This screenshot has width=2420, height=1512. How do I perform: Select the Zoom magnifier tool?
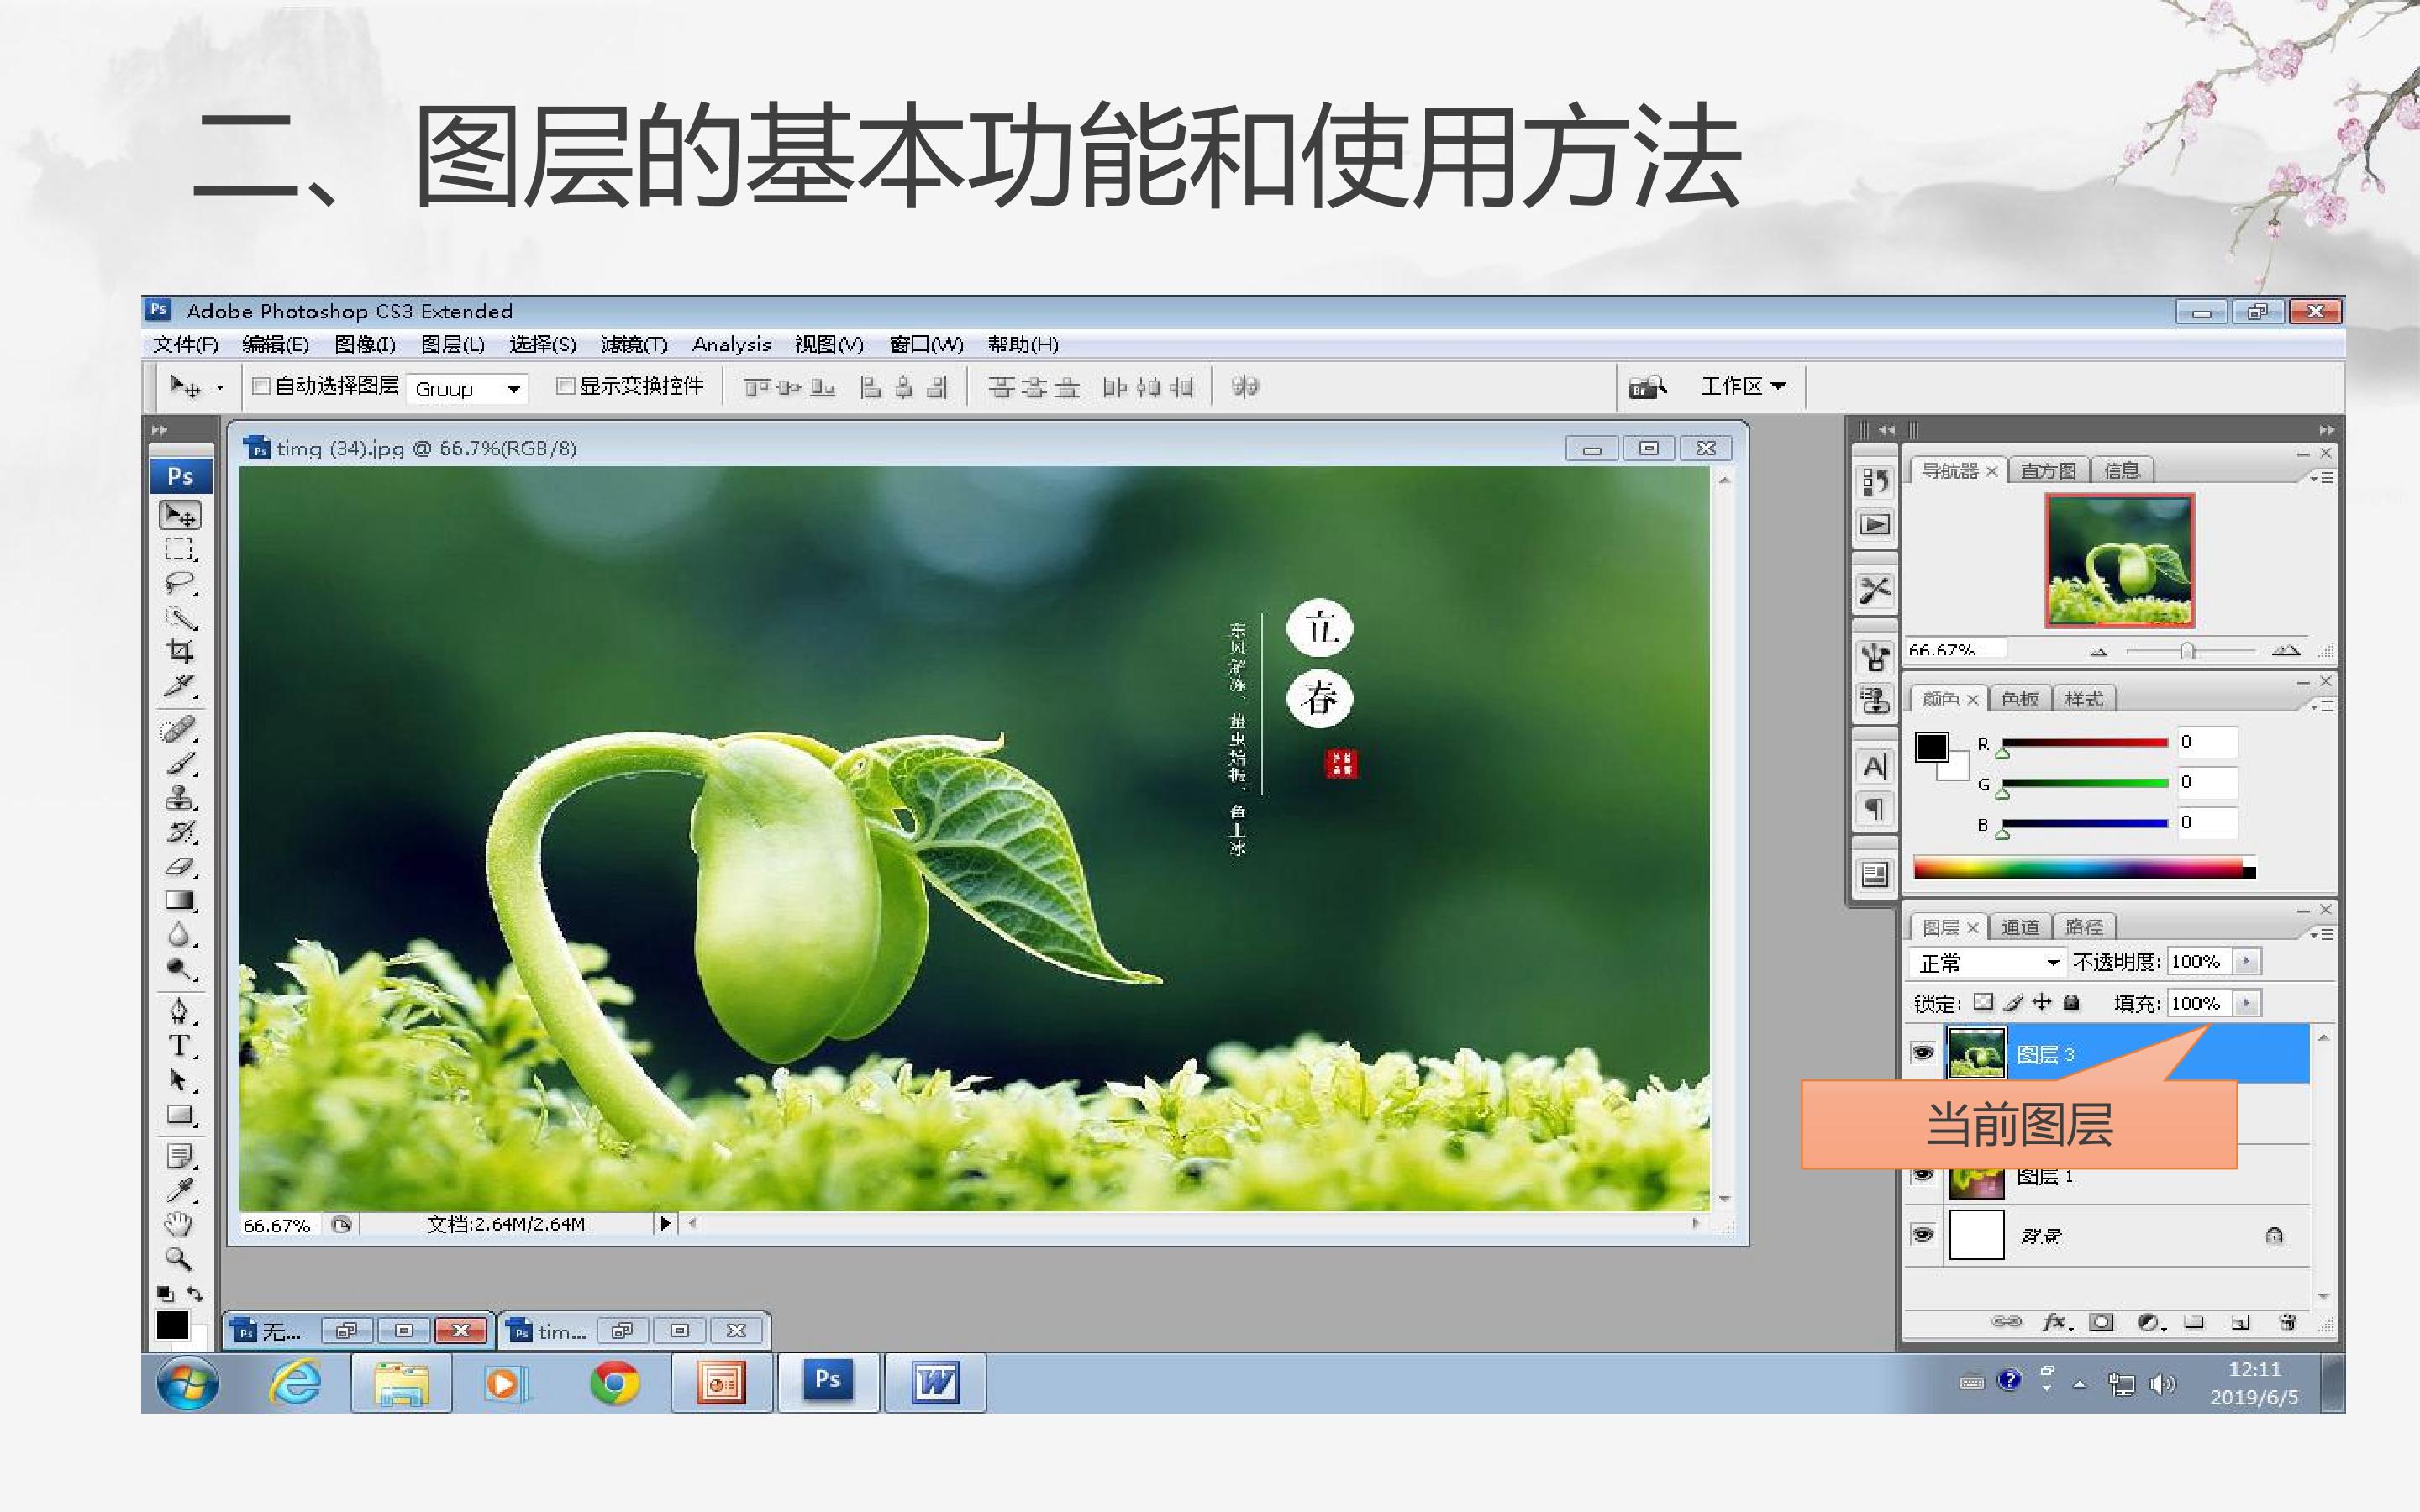[x=180, y=1258]
